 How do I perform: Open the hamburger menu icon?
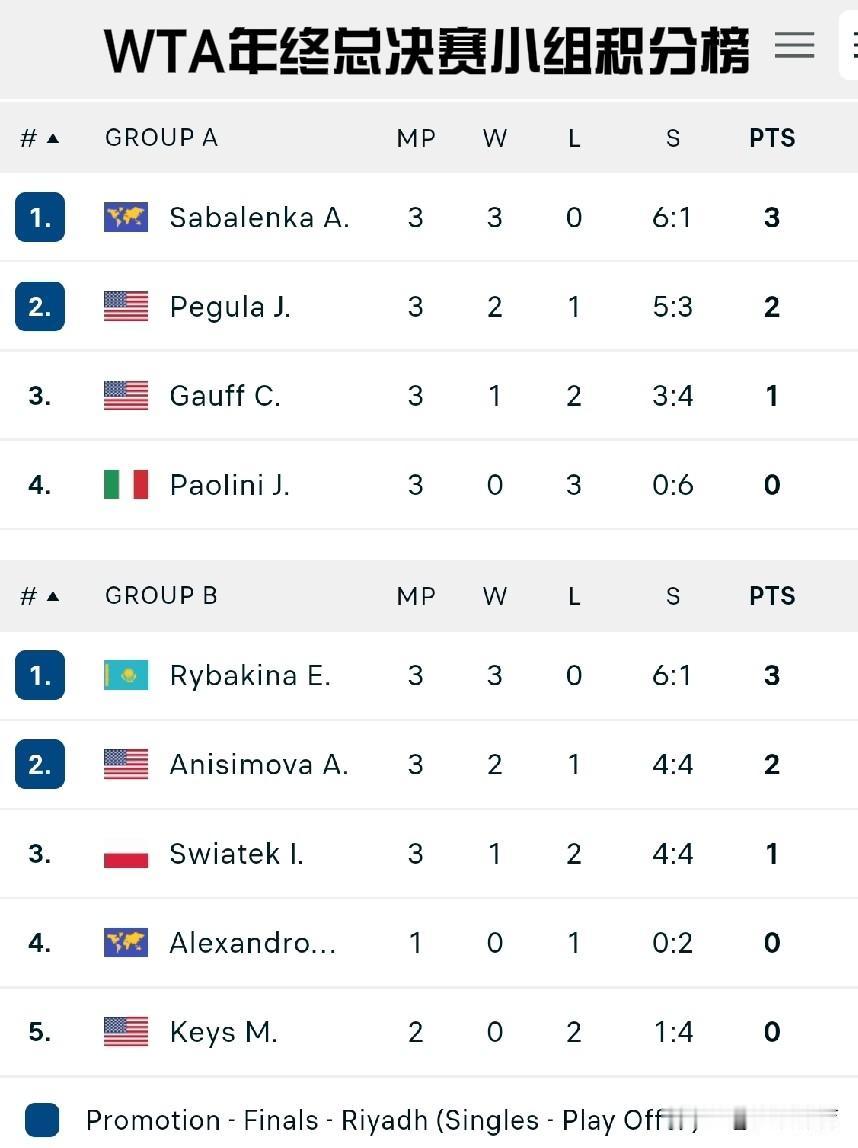[x=794, y=45]
